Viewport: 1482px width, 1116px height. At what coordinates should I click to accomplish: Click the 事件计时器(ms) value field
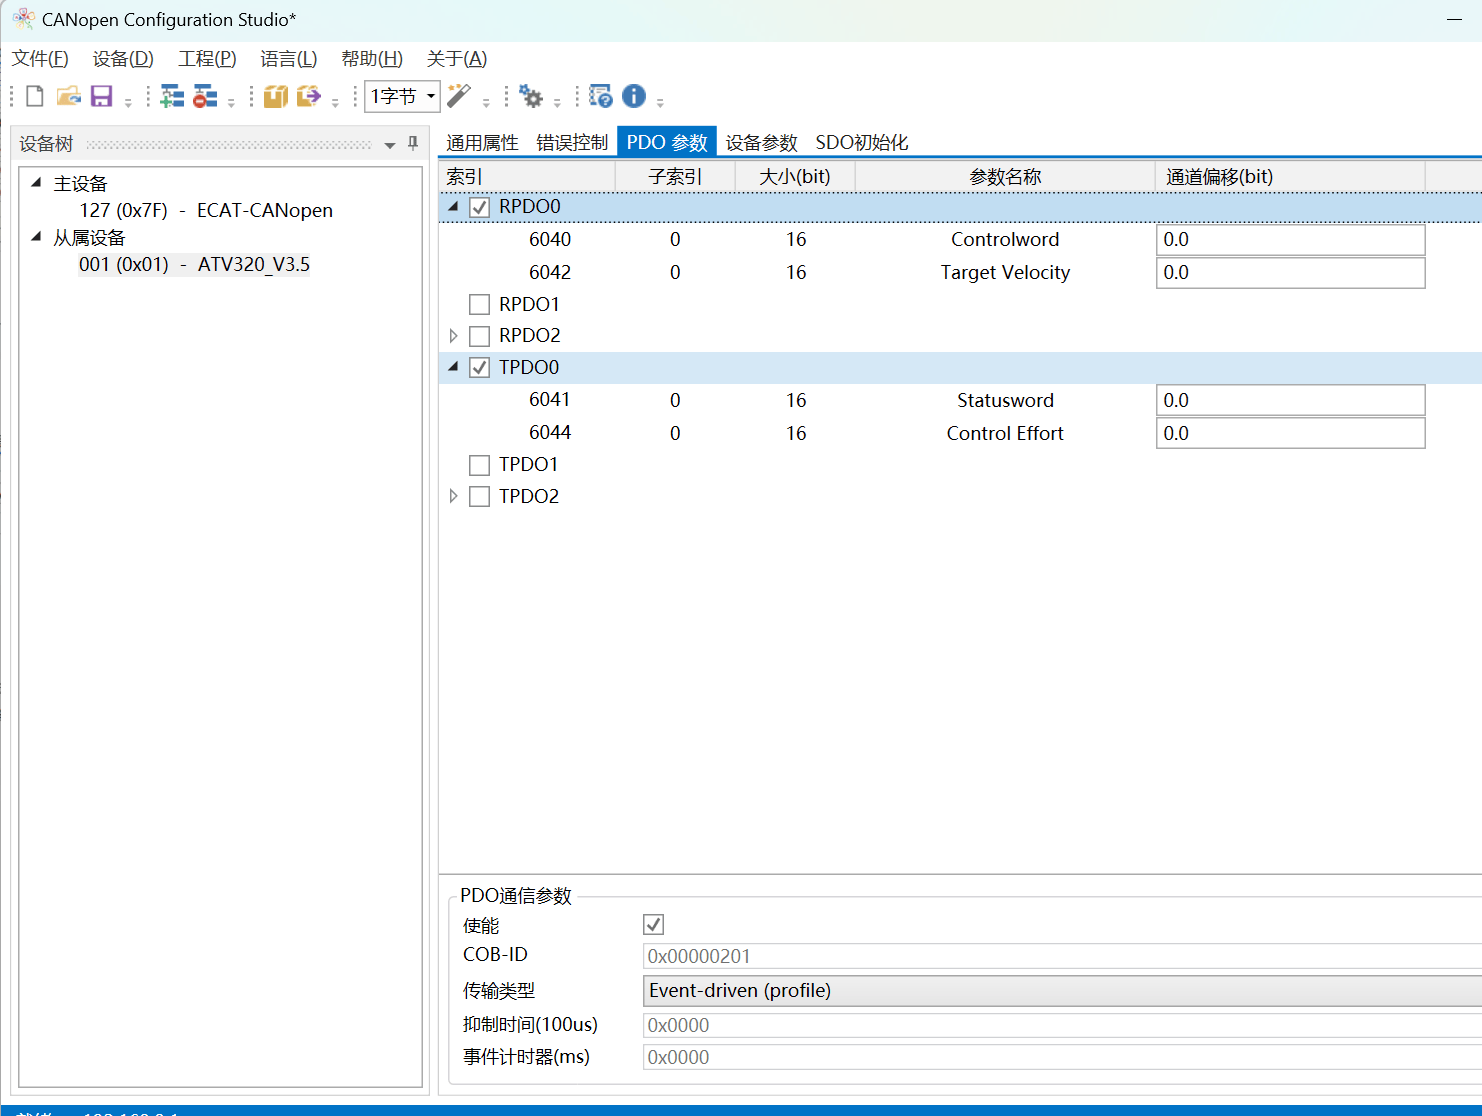pos(1062,1057)
